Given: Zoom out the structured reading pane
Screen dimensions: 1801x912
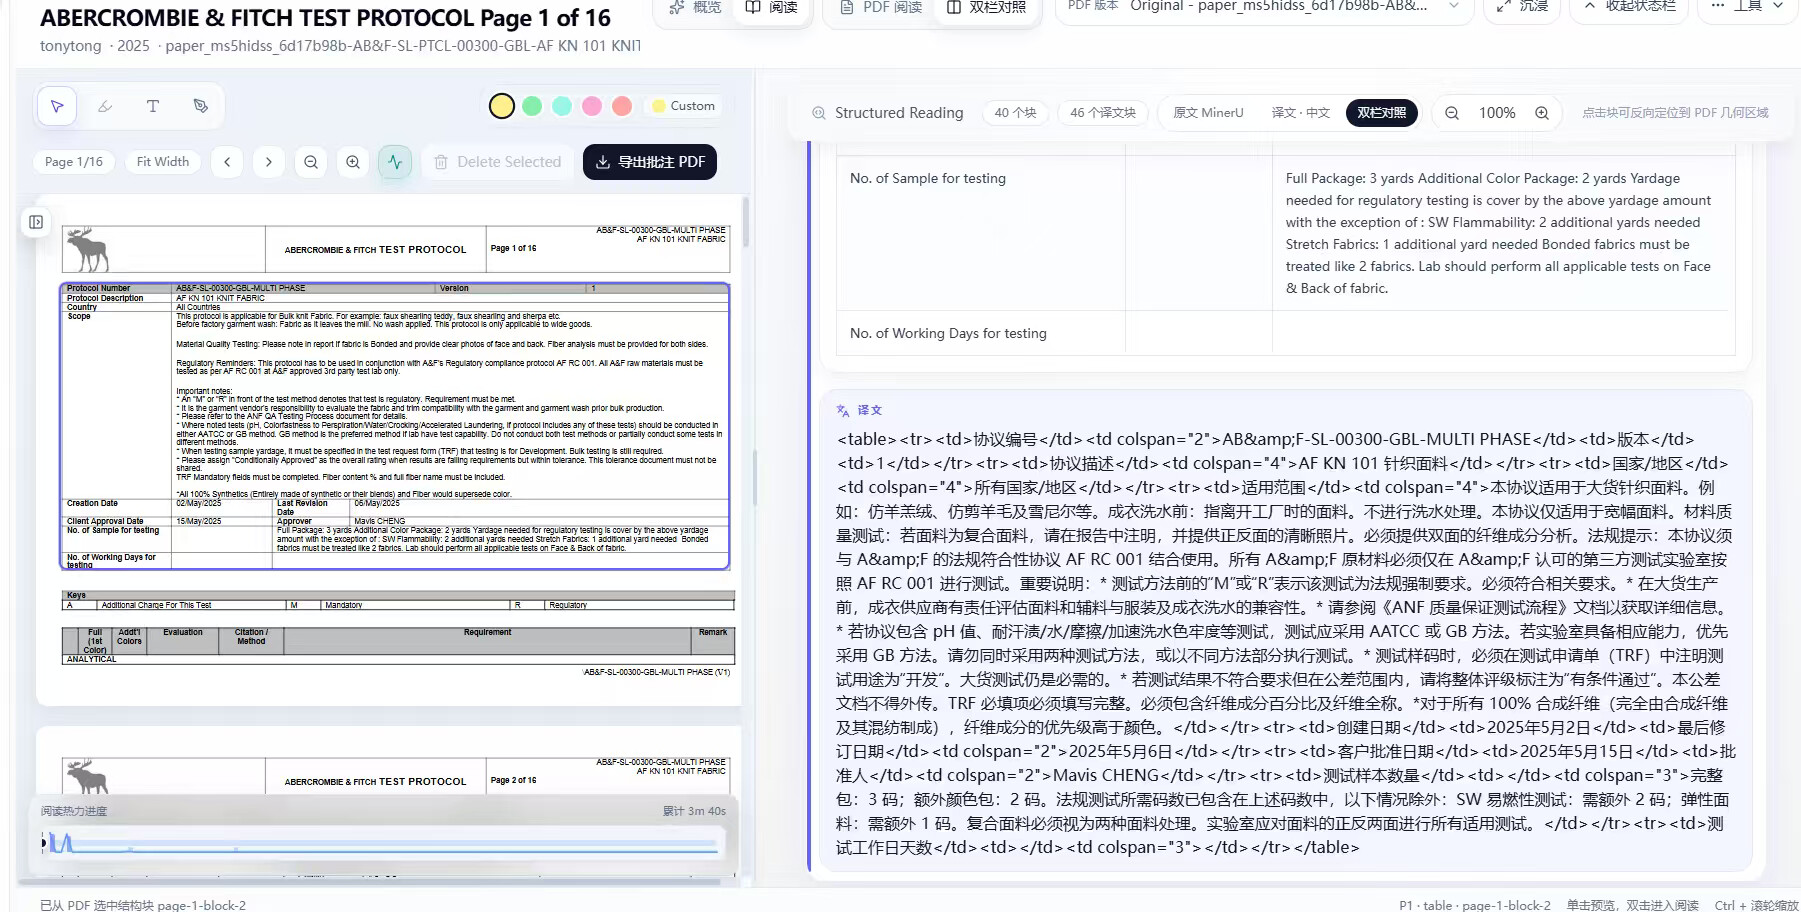Looking at the screenshot, I should (1452, 113).
